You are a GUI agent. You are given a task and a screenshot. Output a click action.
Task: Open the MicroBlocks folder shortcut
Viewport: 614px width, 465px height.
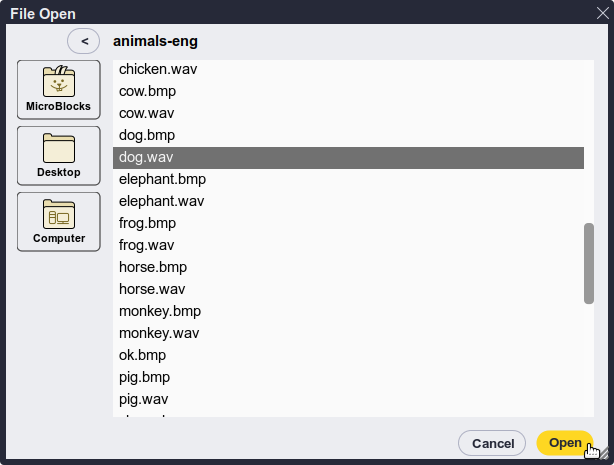(x=59, y=90)
